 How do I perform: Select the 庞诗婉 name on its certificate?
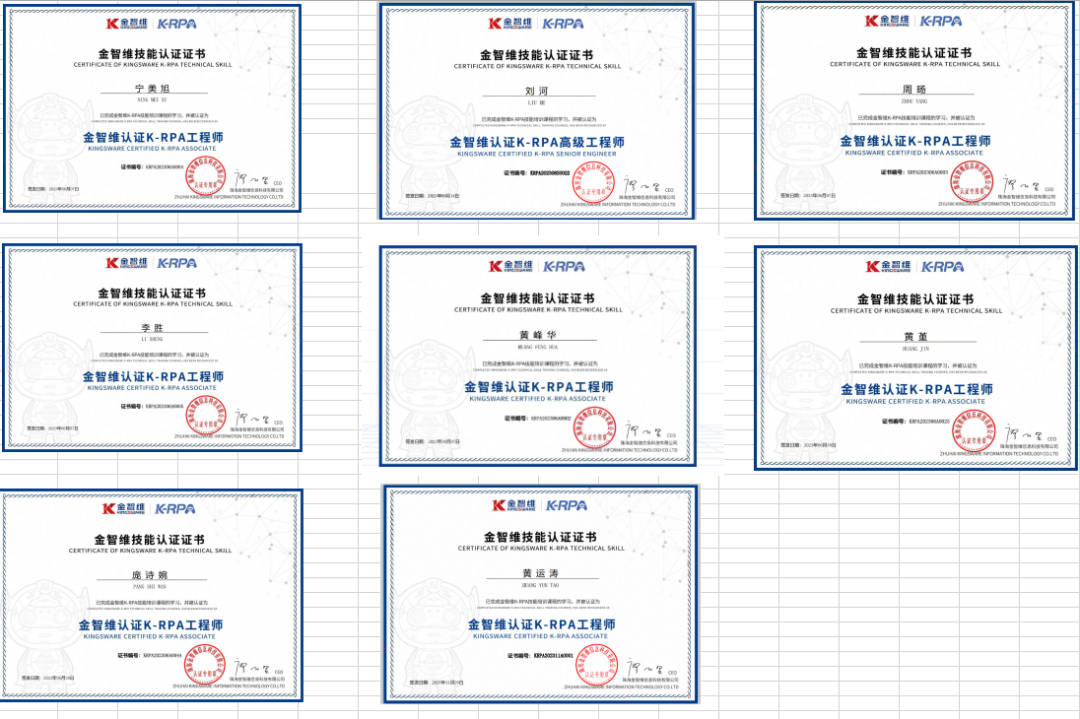[149, 574]
